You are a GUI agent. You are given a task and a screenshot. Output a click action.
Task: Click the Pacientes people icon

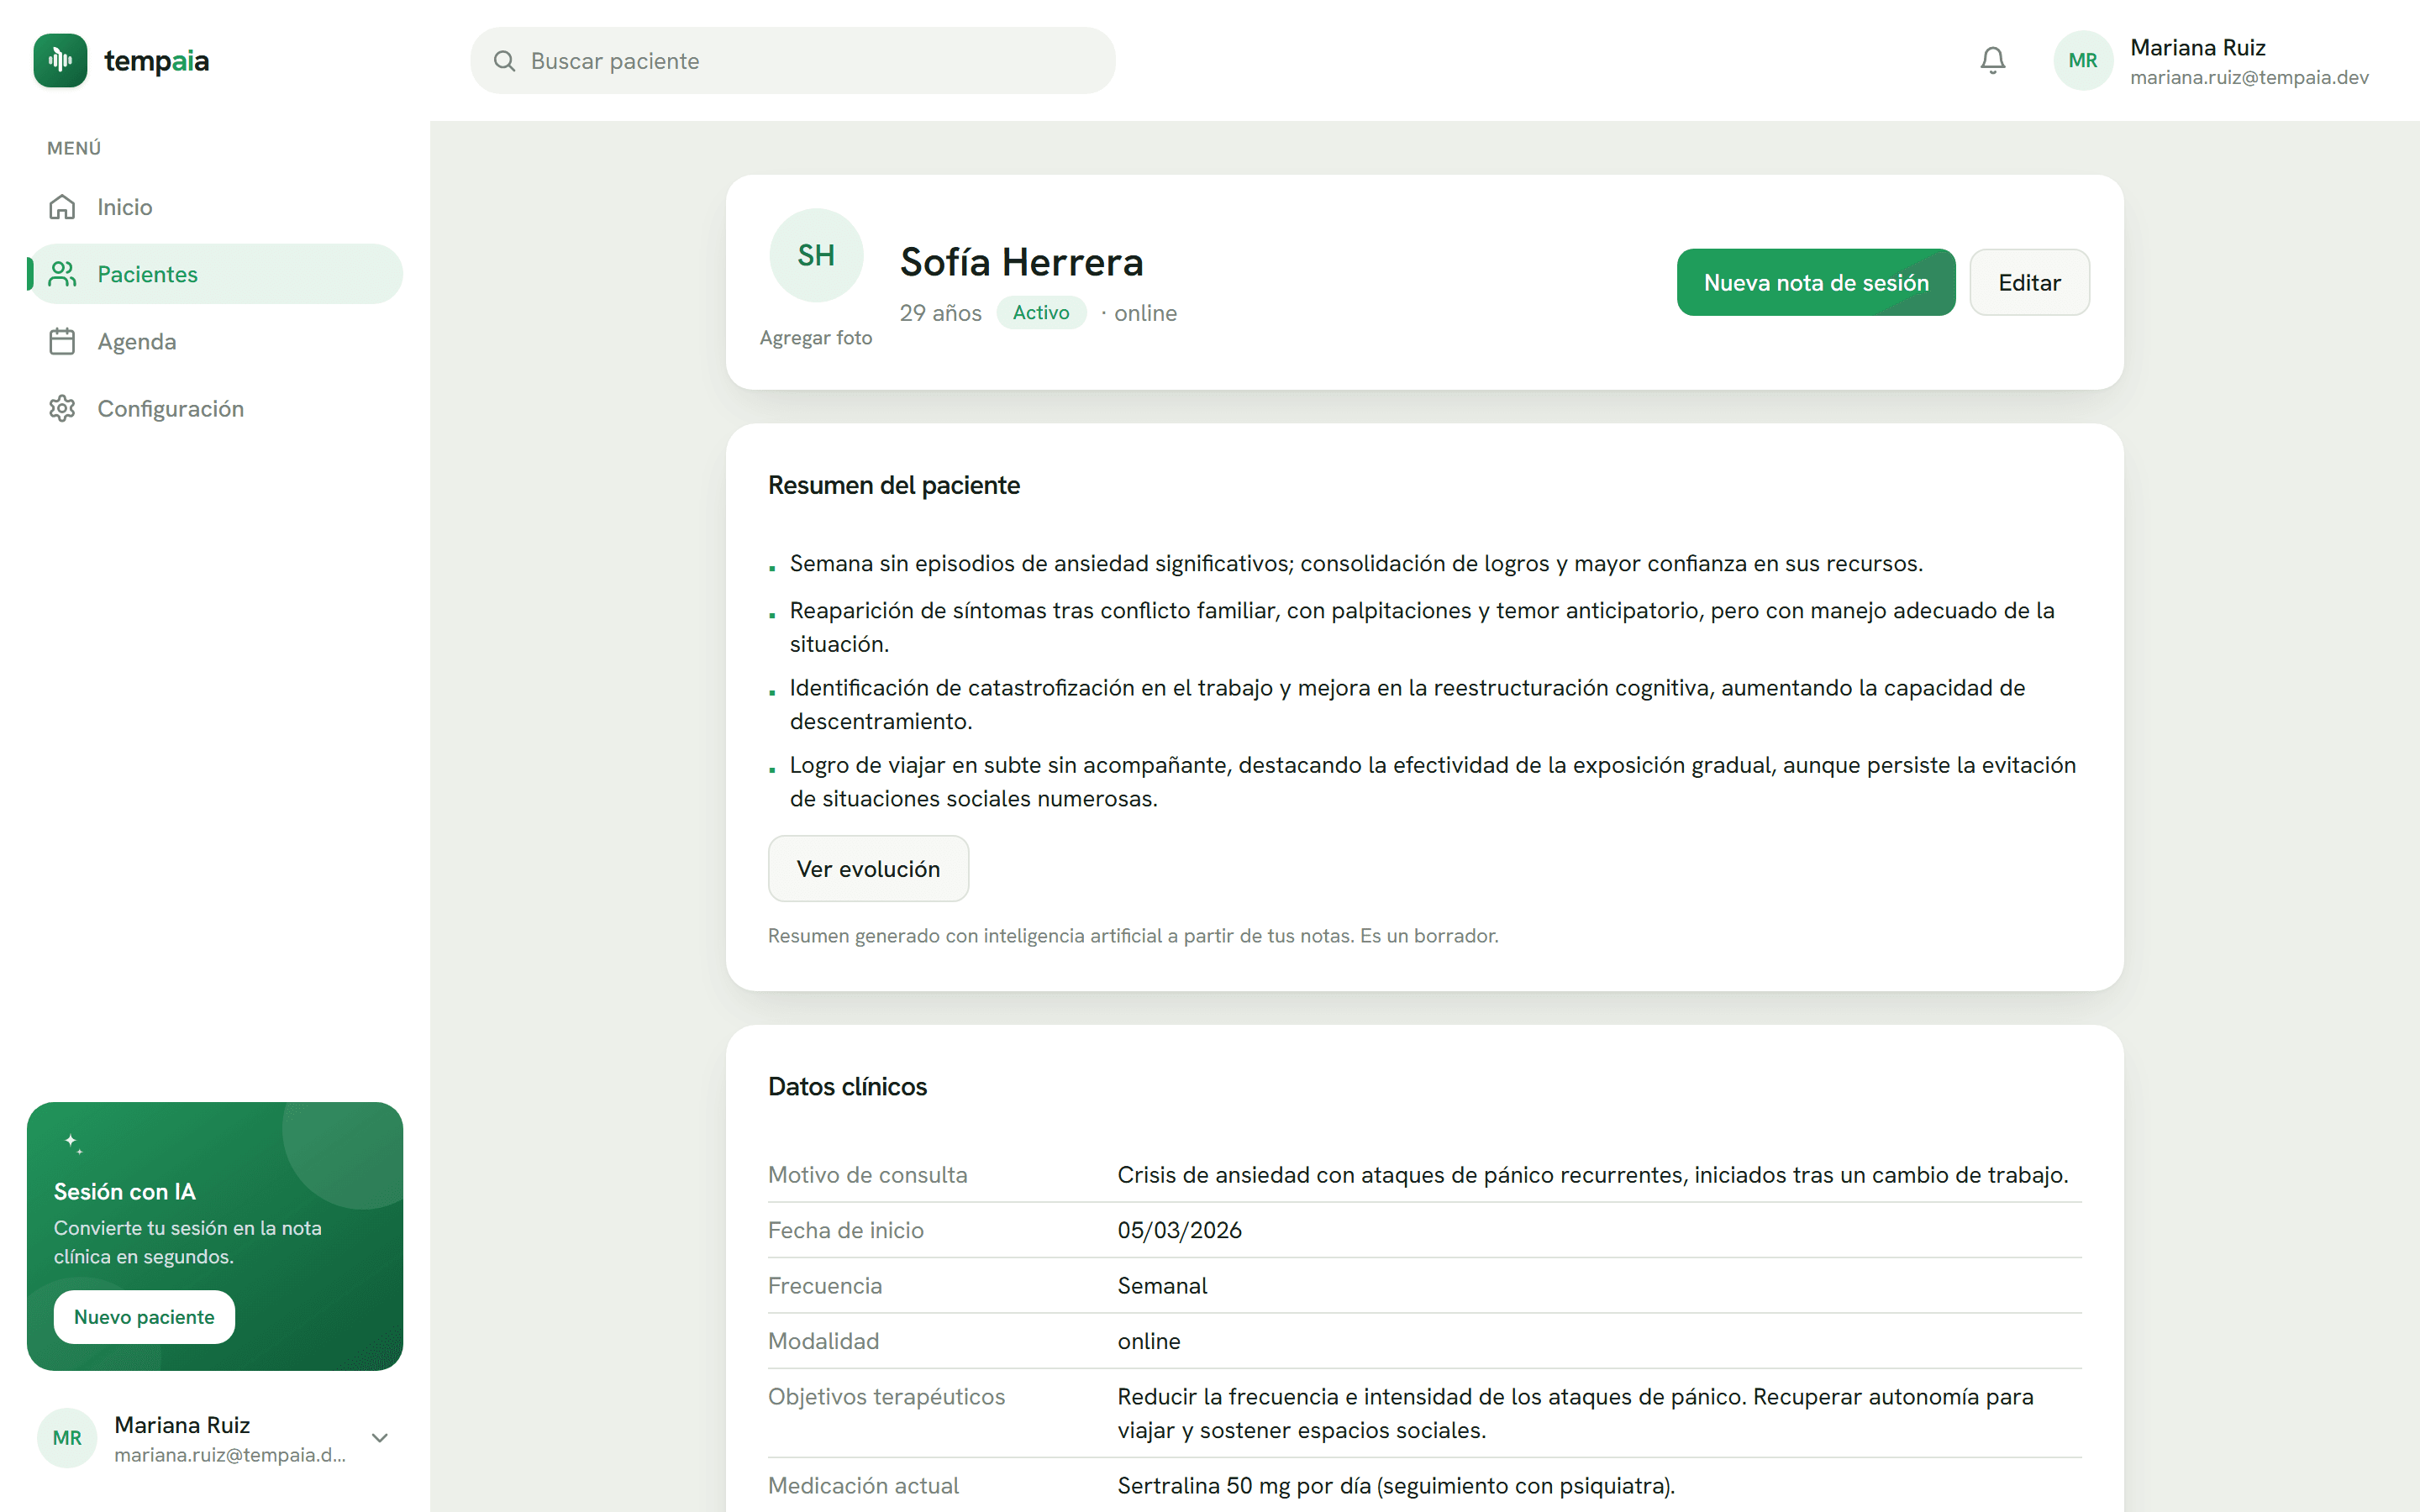[62, 274]
